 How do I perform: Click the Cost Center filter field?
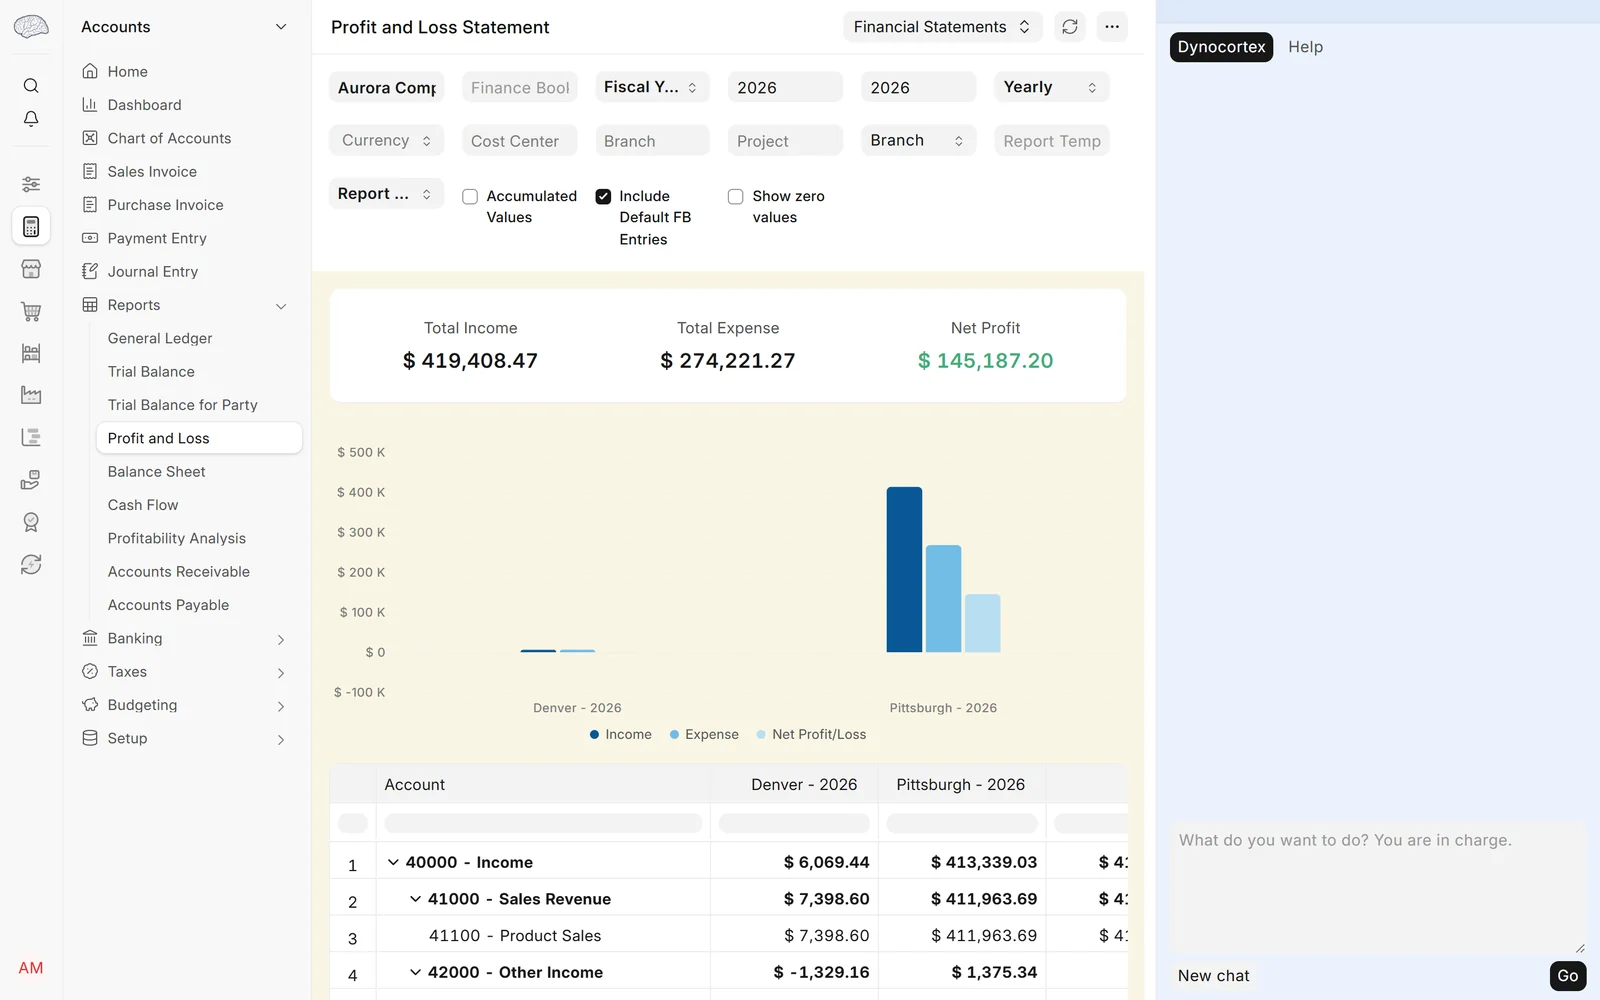click(x=519, y=140)
